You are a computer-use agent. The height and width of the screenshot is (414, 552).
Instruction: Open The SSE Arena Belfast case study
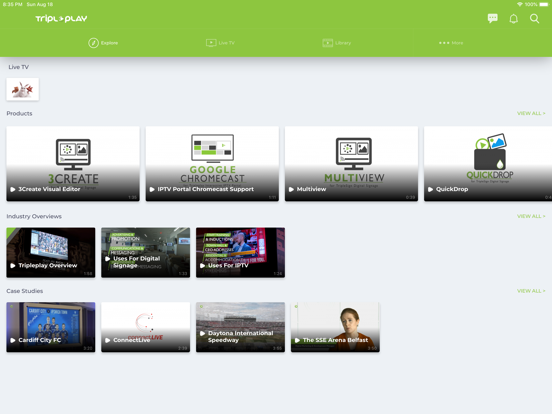335,327
